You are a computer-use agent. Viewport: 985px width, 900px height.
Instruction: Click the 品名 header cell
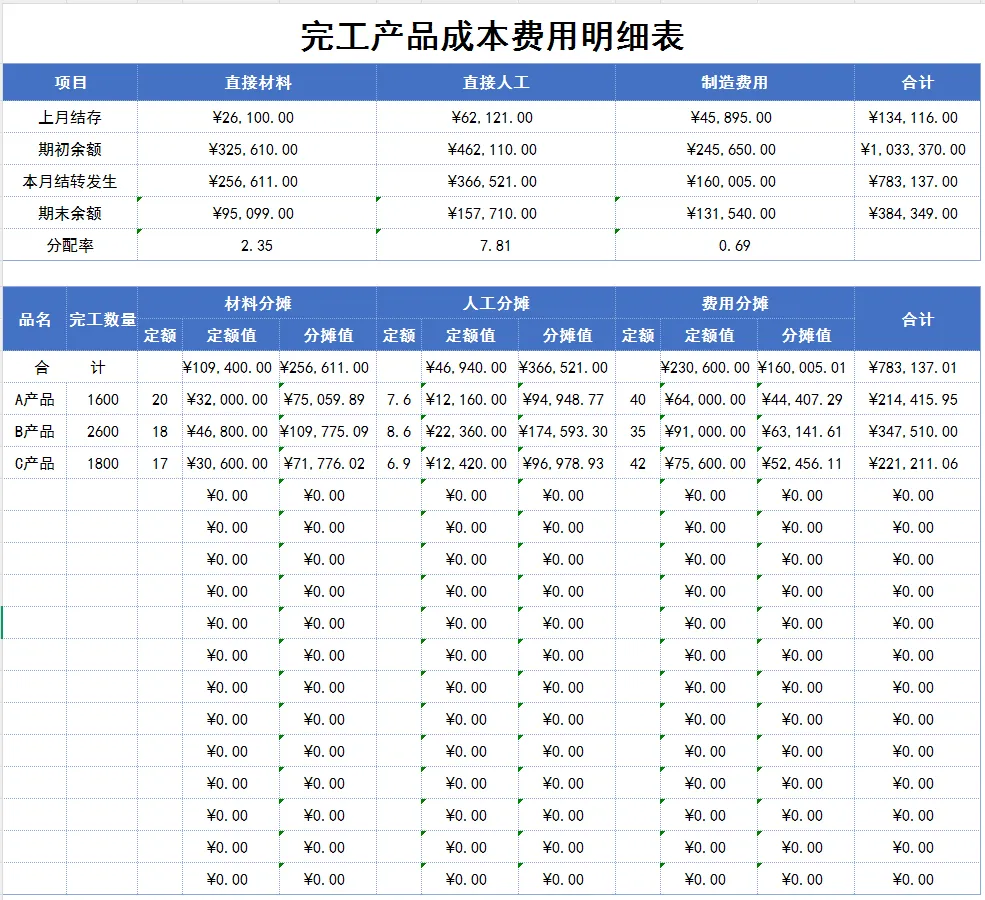tap(35, 319)
